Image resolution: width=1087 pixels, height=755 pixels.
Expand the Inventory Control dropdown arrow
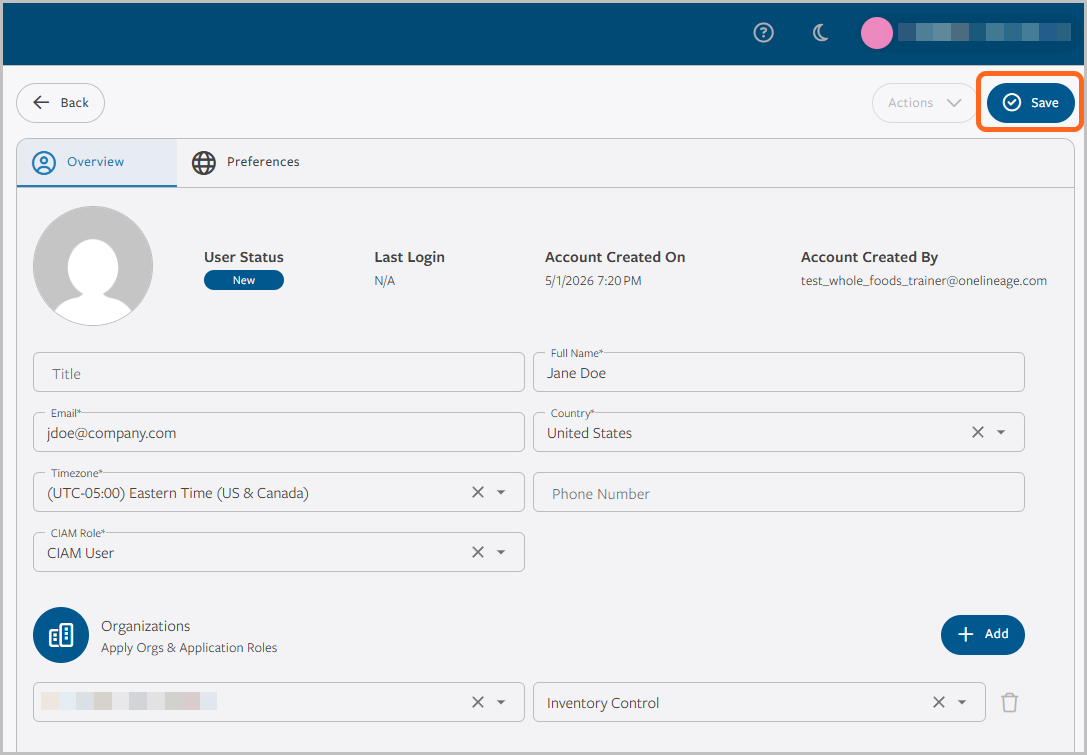tap(962, 702)
